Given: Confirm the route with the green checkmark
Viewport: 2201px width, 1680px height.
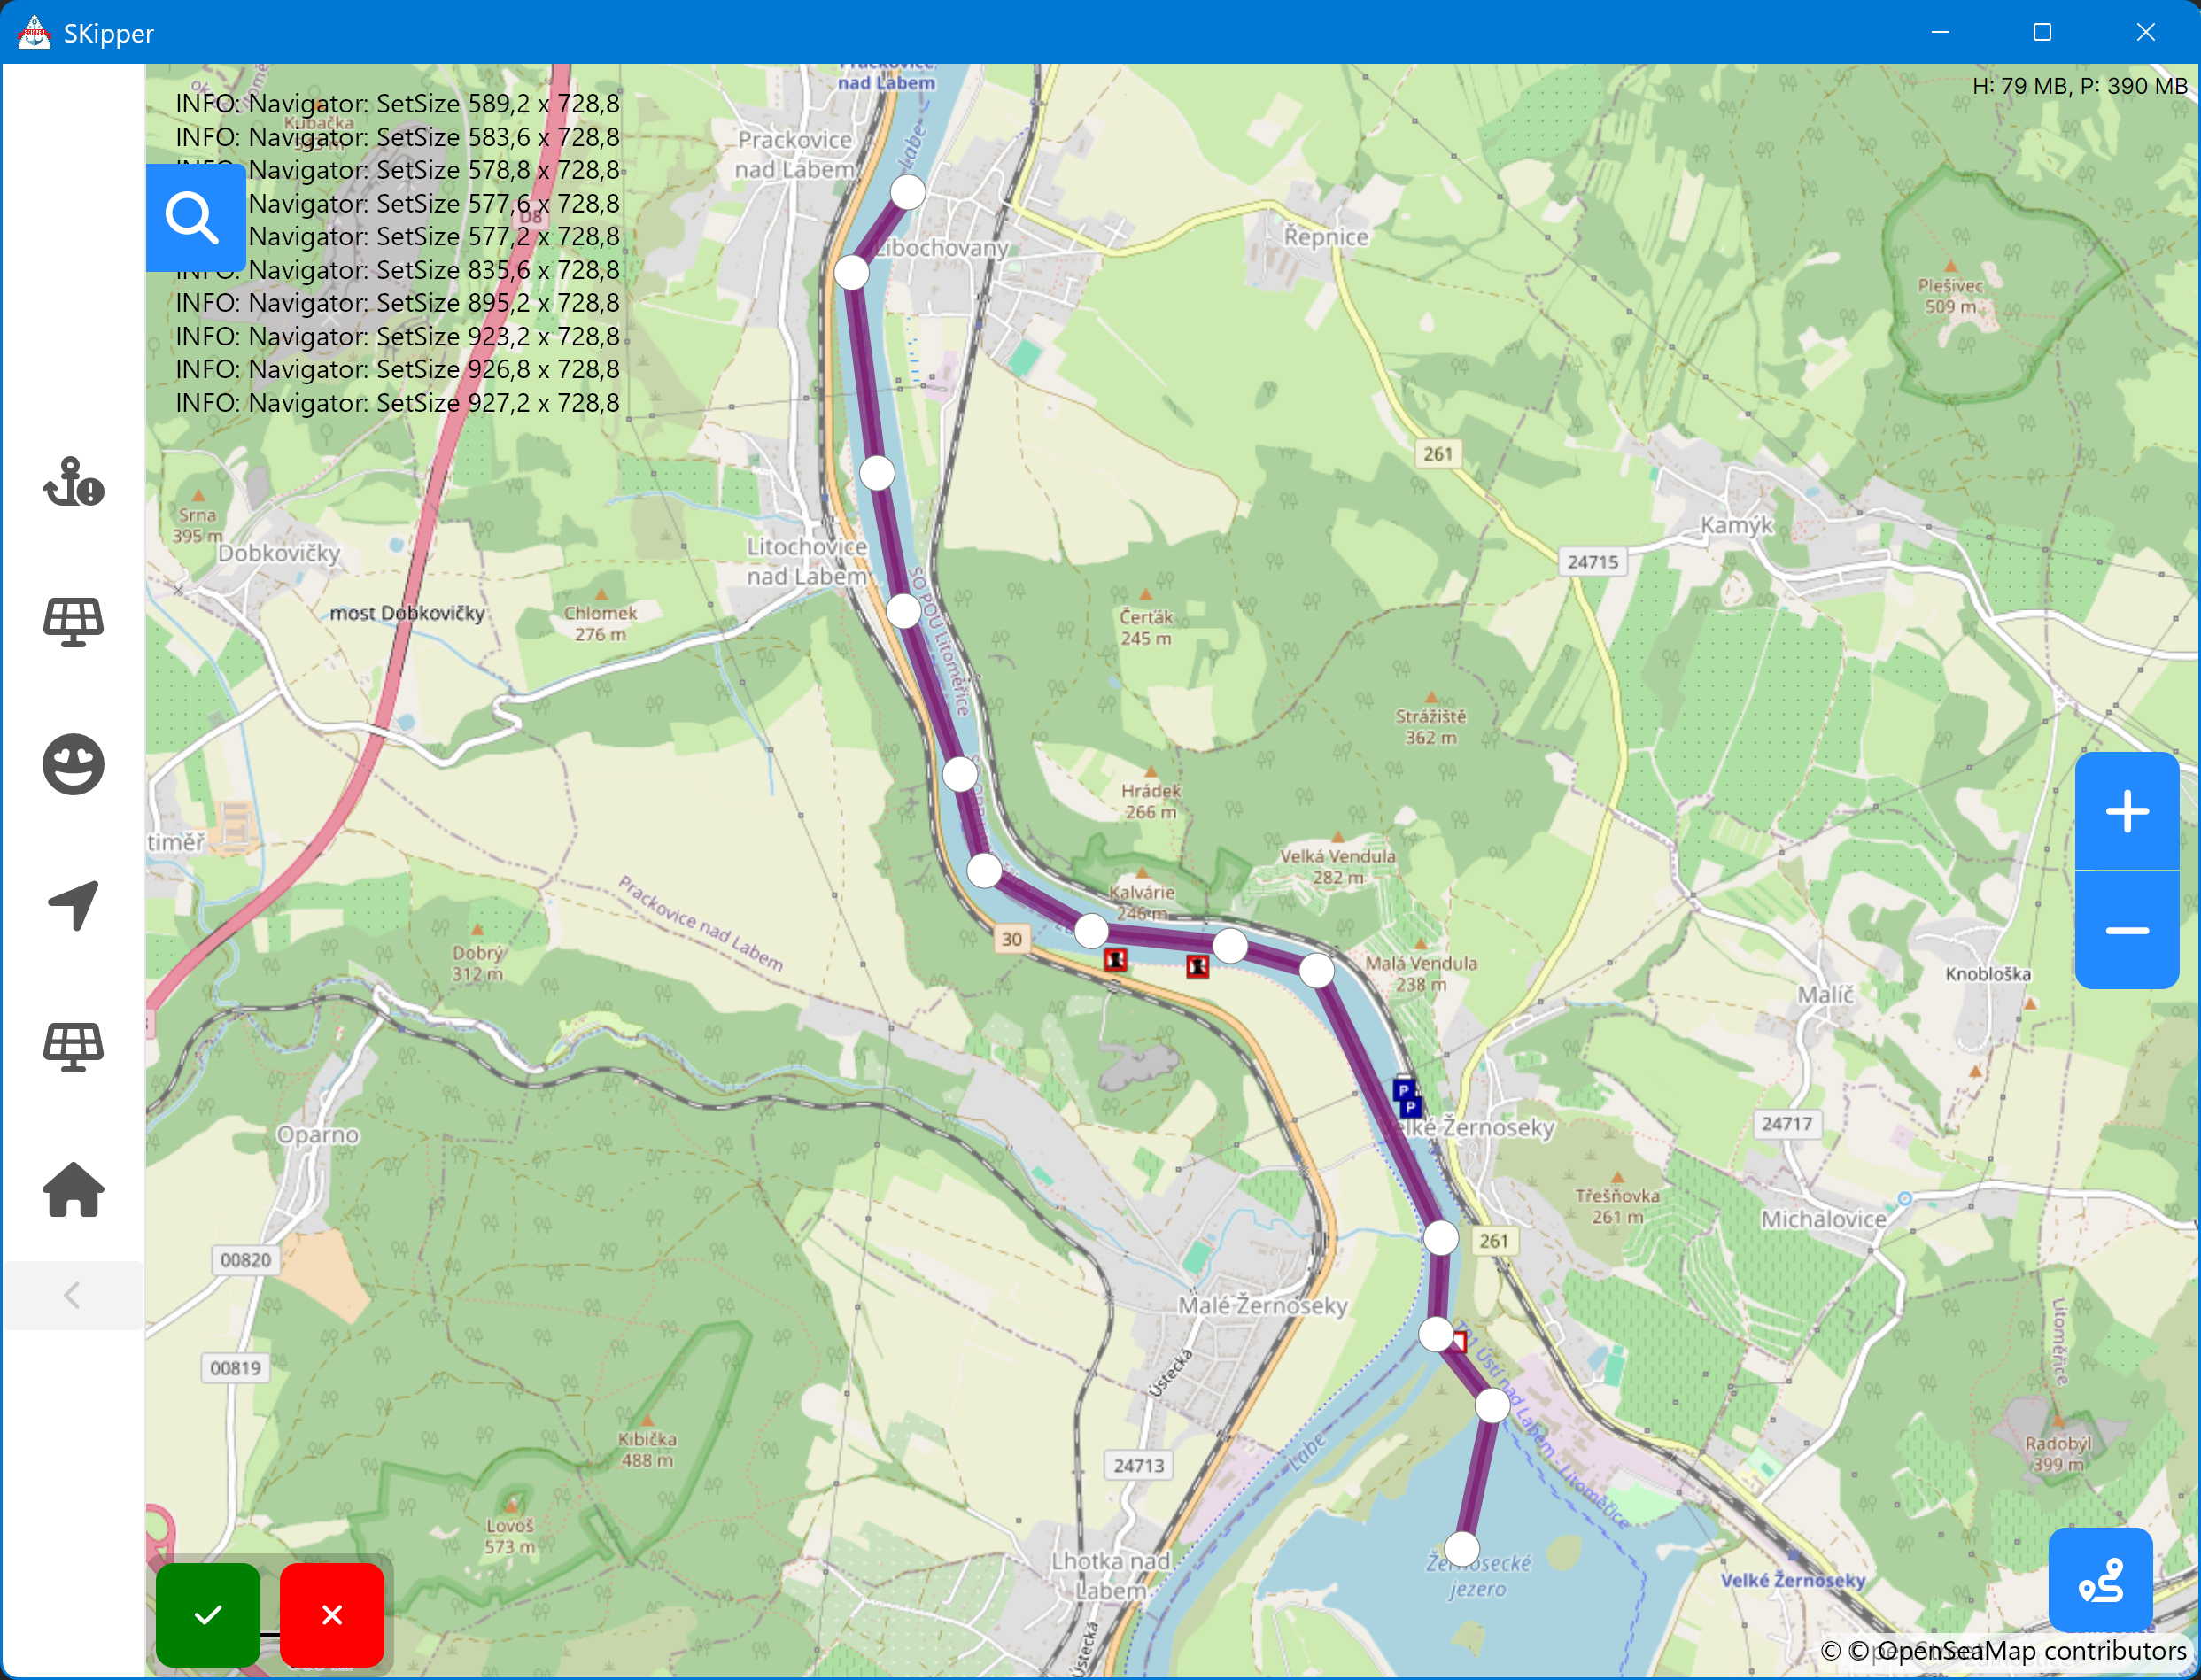Looking at the screenshot, I should pyautogui.click(x=208, y=1615).
